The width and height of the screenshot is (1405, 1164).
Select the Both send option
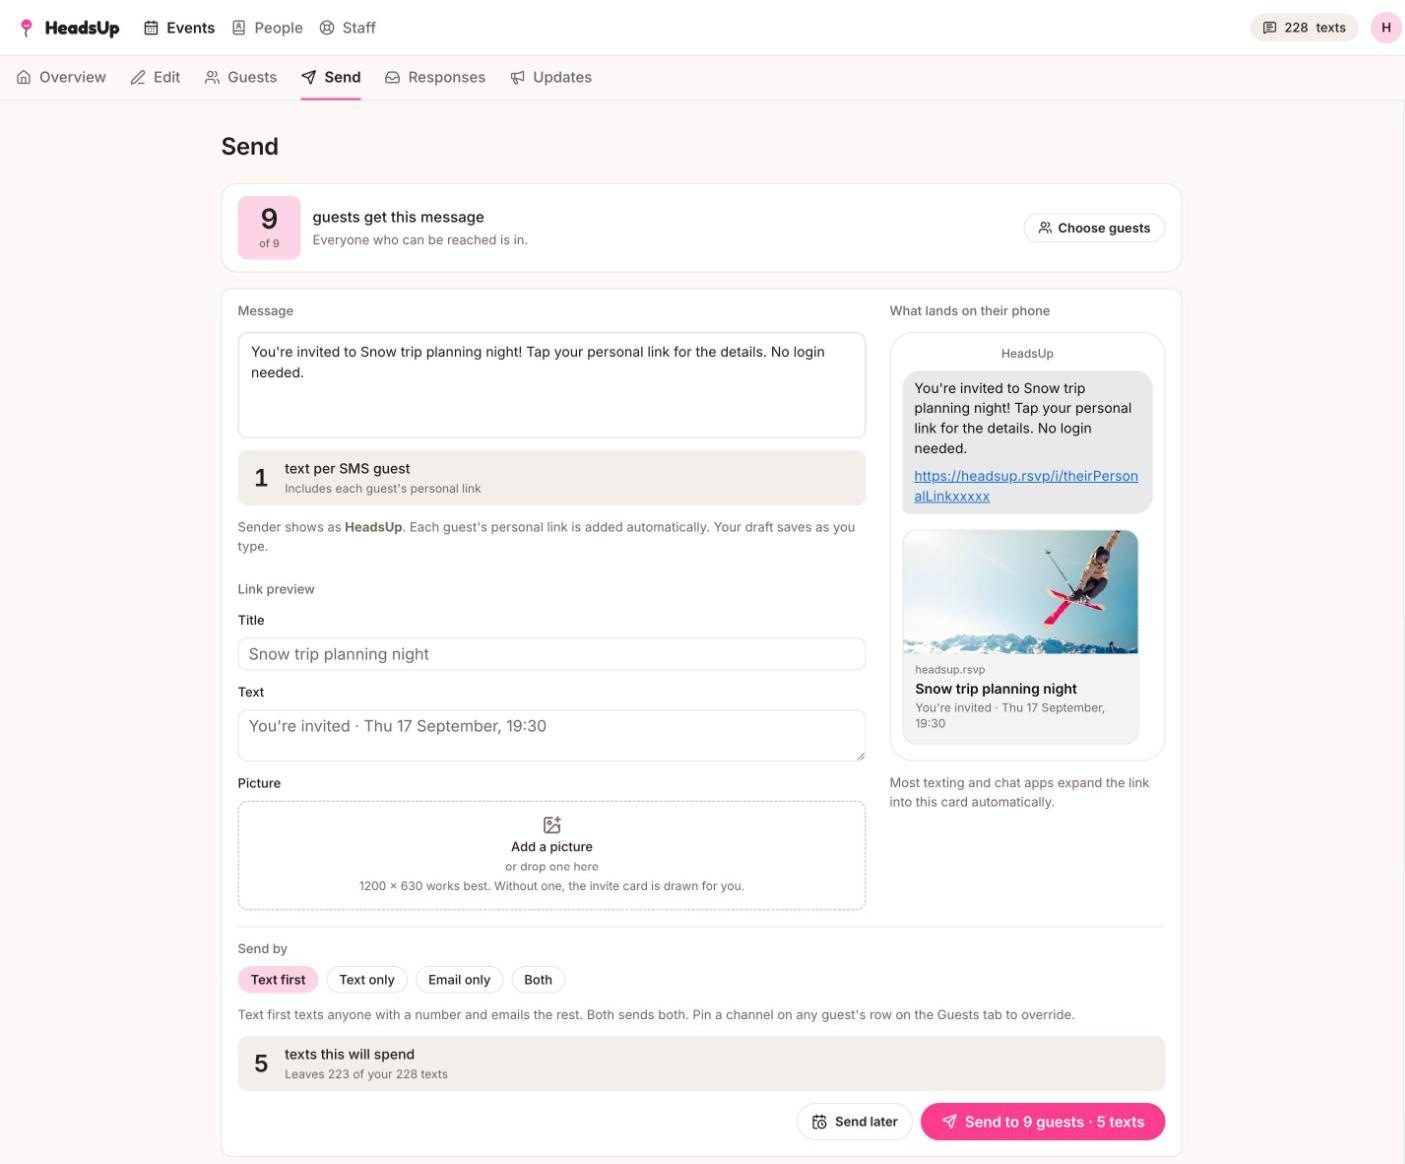538,980
